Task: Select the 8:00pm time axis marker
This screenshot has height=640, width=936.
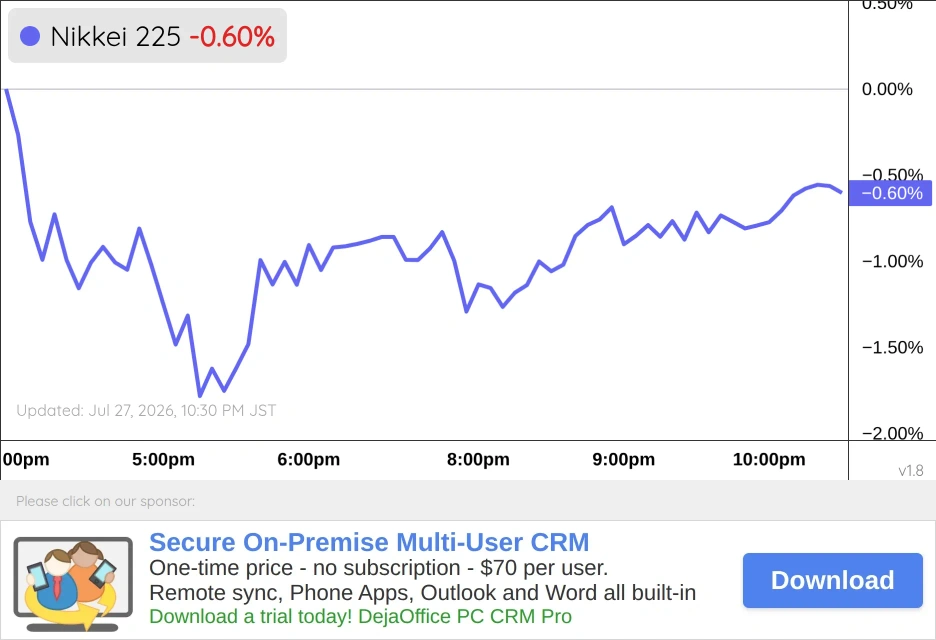Action: pyautogui.click(x=478, y=459)
